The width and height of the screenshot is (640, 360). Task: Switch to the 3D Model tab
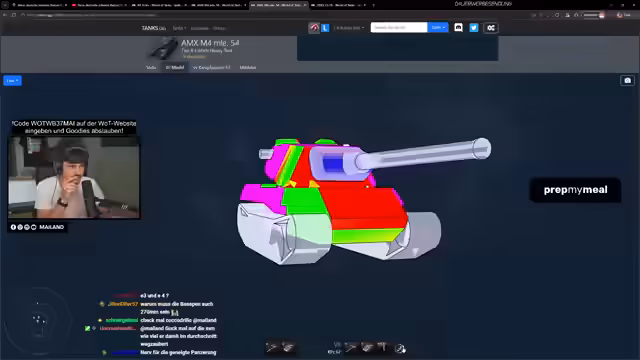[175, 67]
